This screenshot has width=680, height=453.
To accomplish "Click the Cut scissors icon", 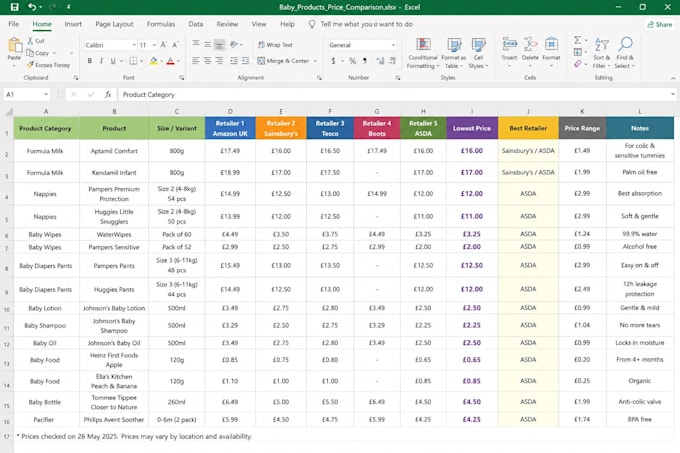I will (30, 40).
